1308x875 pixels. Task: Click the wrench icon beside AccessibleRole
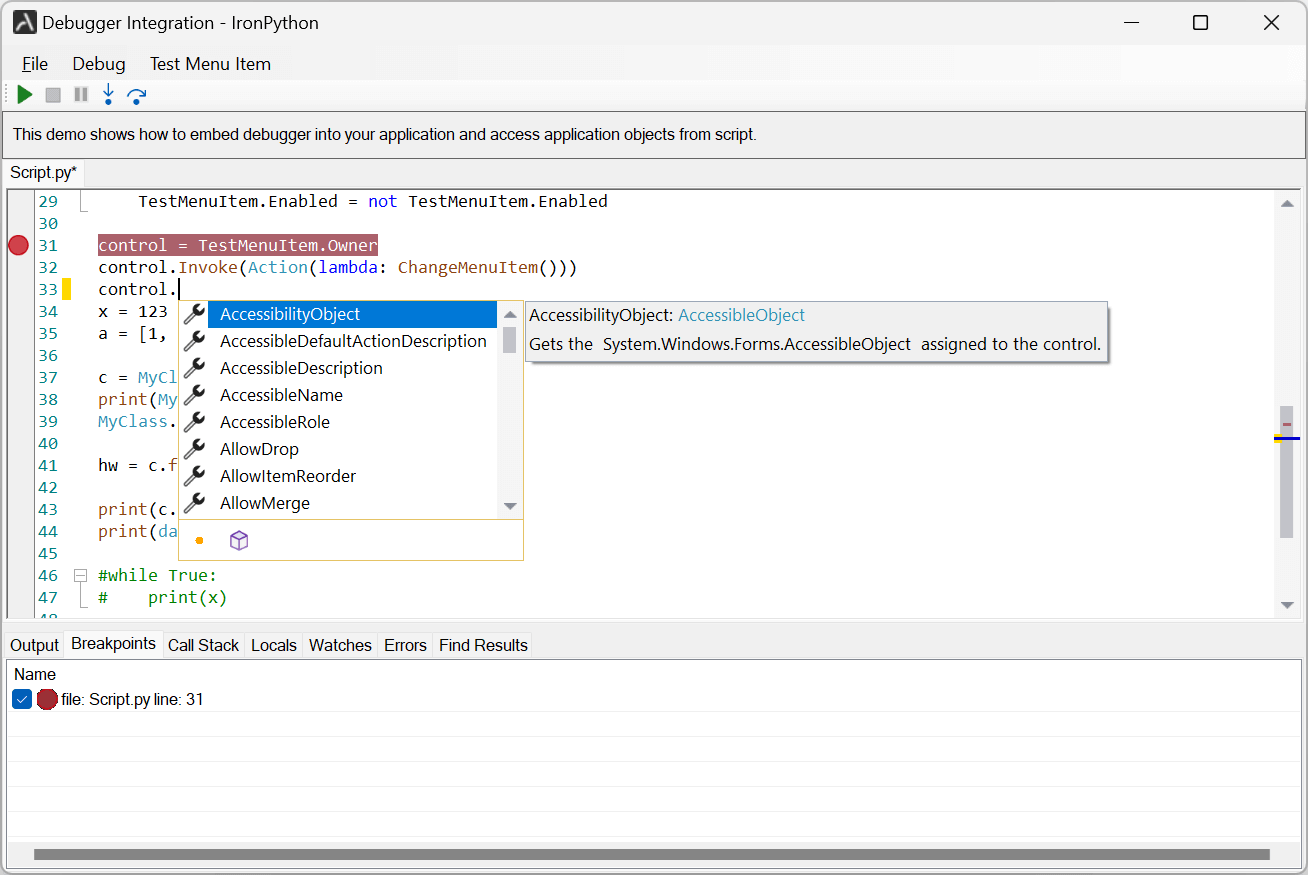195,422
